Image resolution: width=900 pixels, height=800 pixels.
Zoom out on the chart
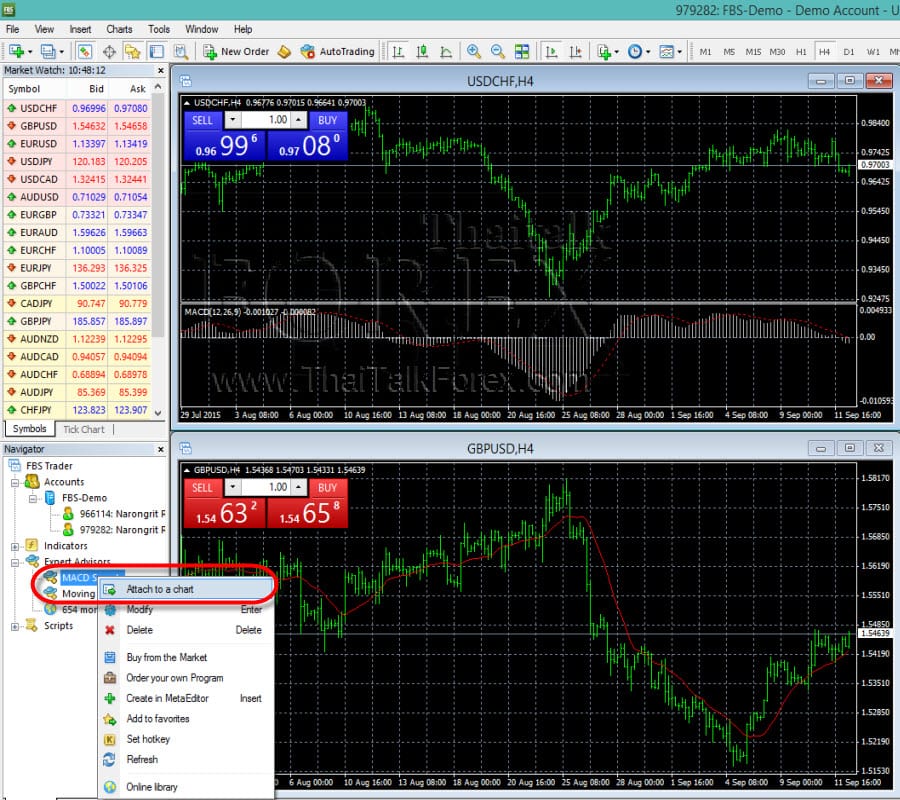tap(498, 52)
